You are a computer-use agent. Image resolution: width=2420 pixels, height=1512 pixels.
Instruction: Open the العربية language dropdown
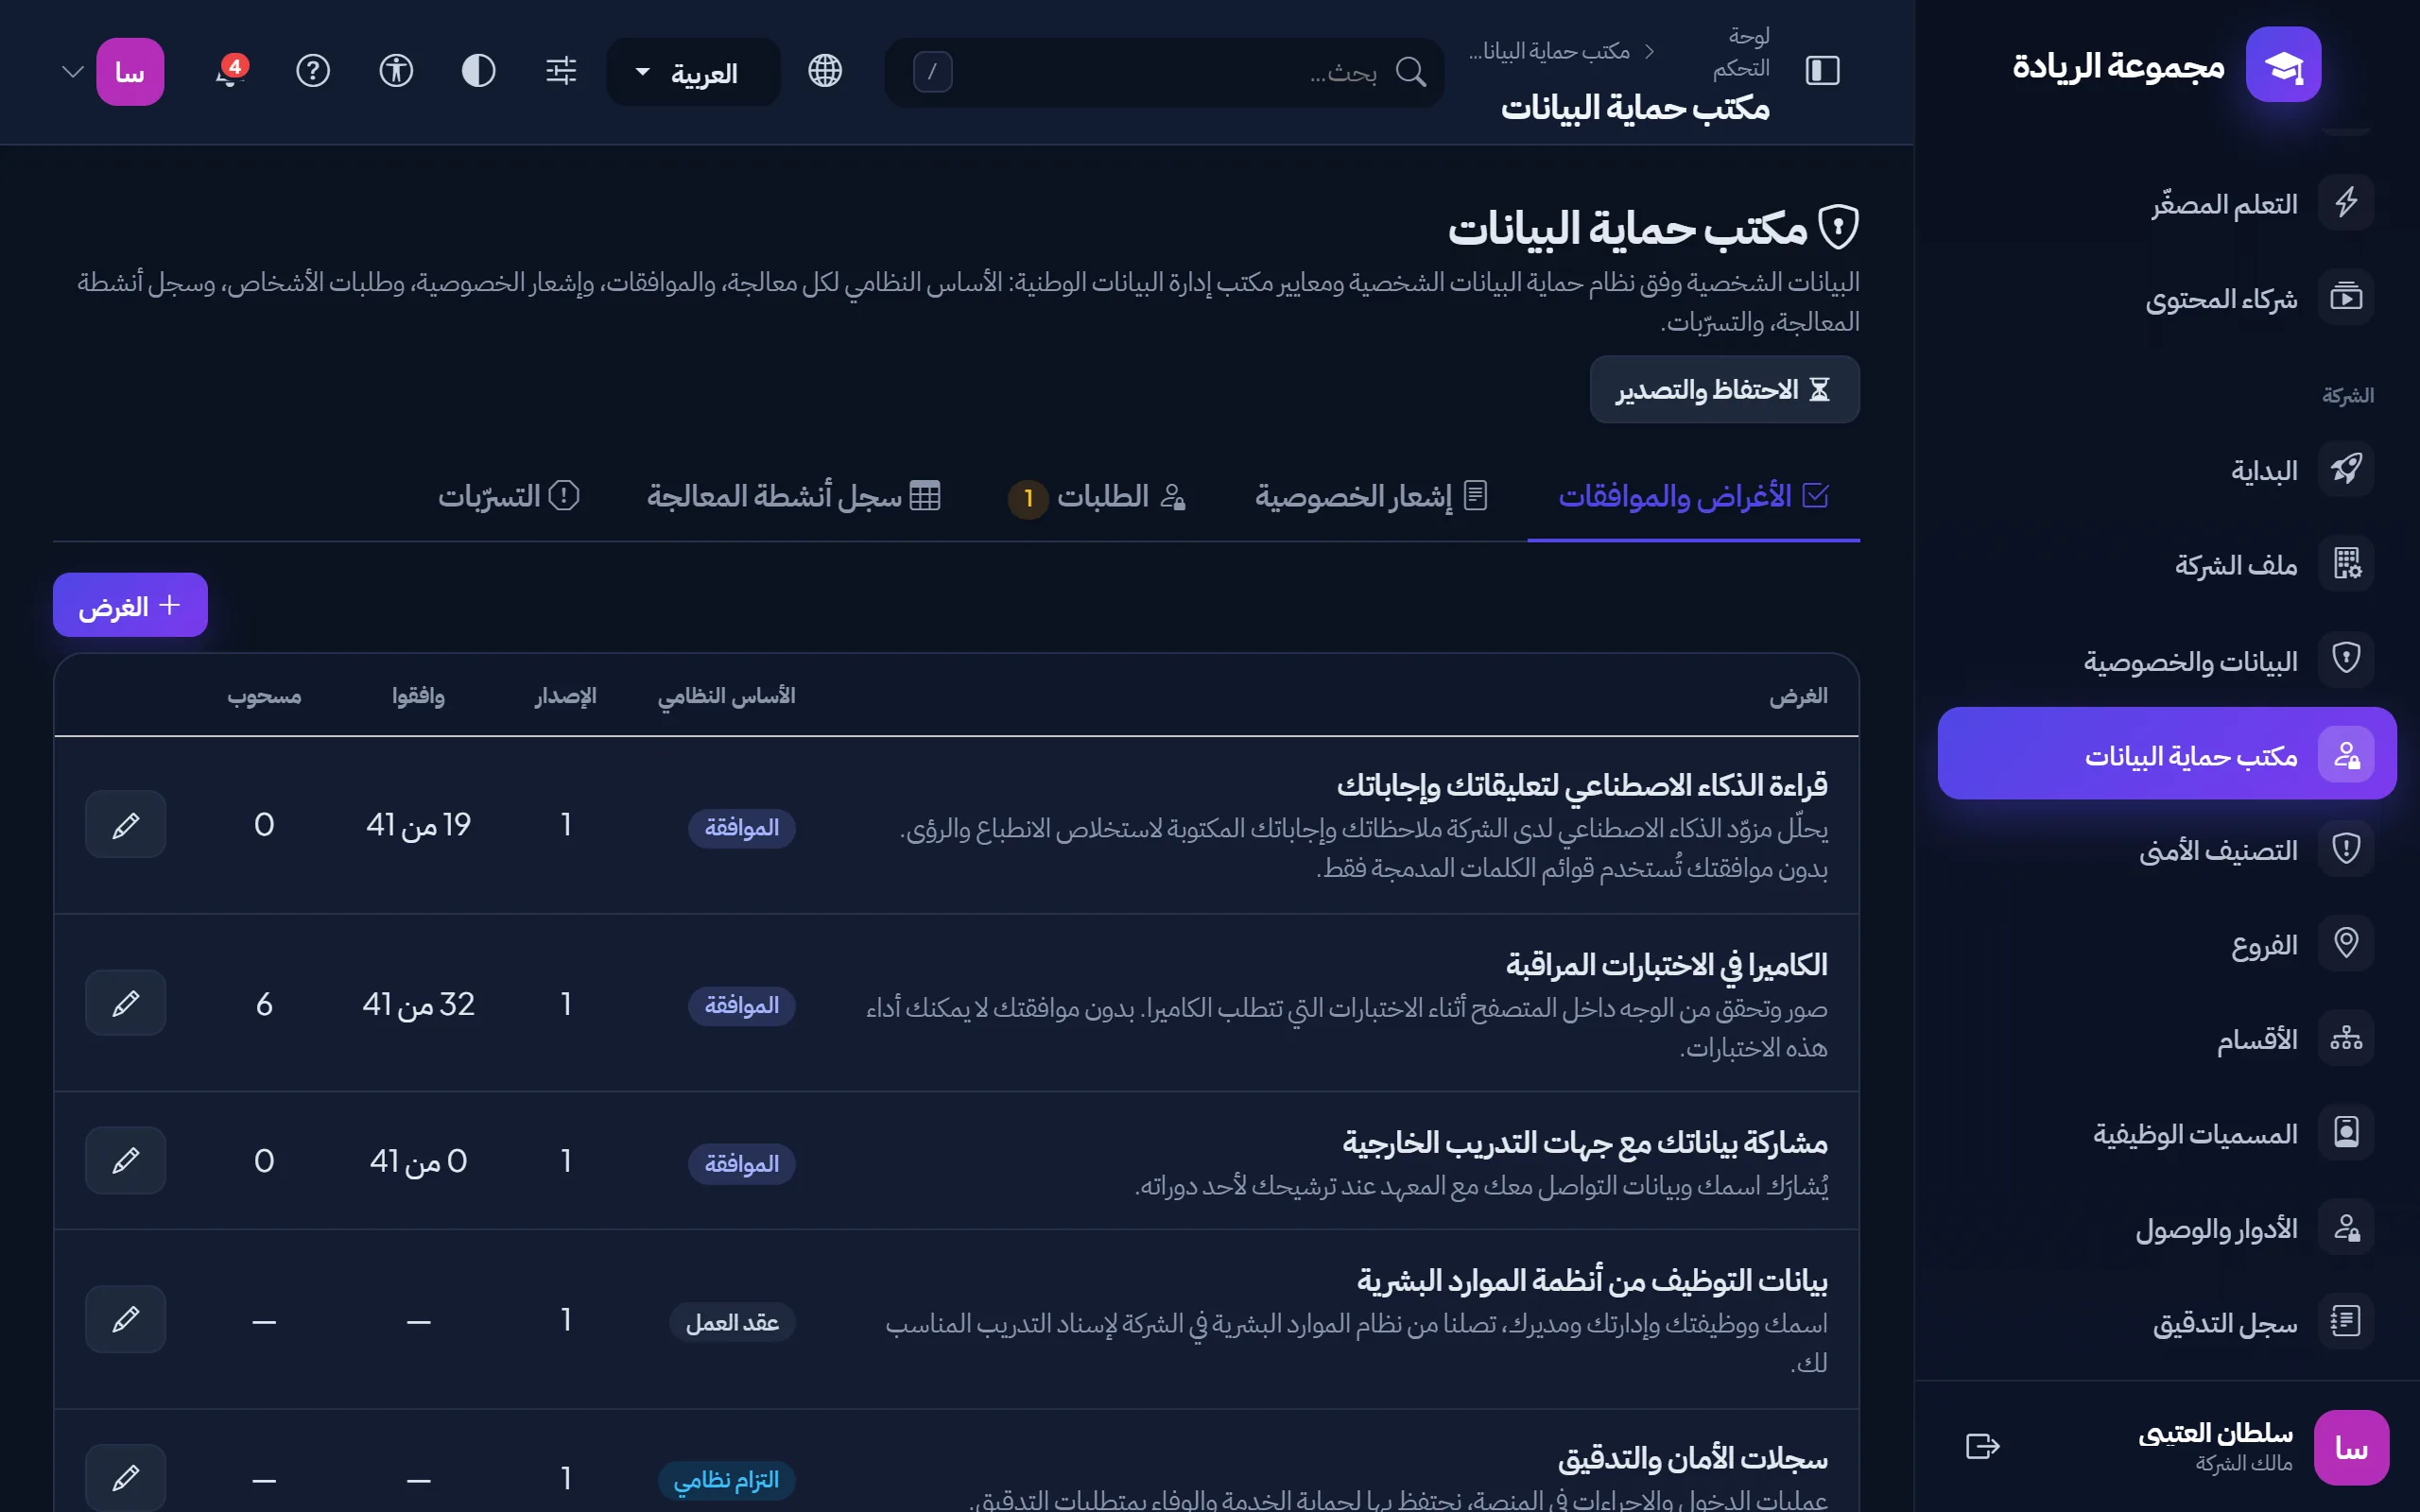coord(693,72)
